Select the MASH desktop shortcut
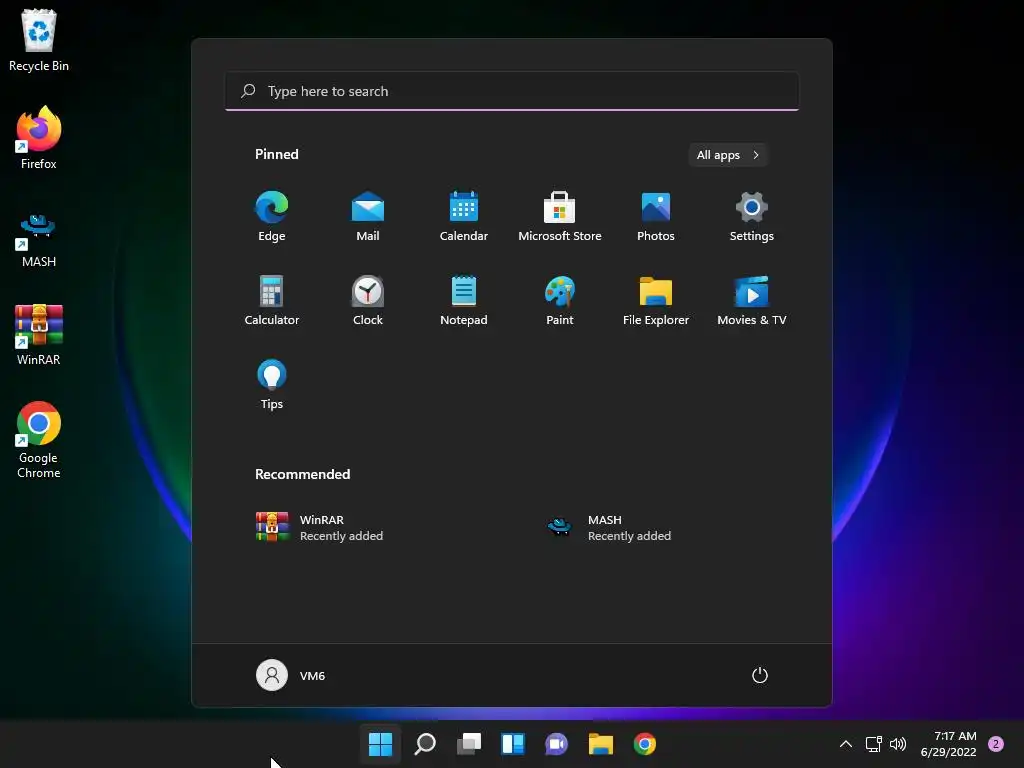The height and width of the screenshot is (768, 1024). (x=39, y=239)
